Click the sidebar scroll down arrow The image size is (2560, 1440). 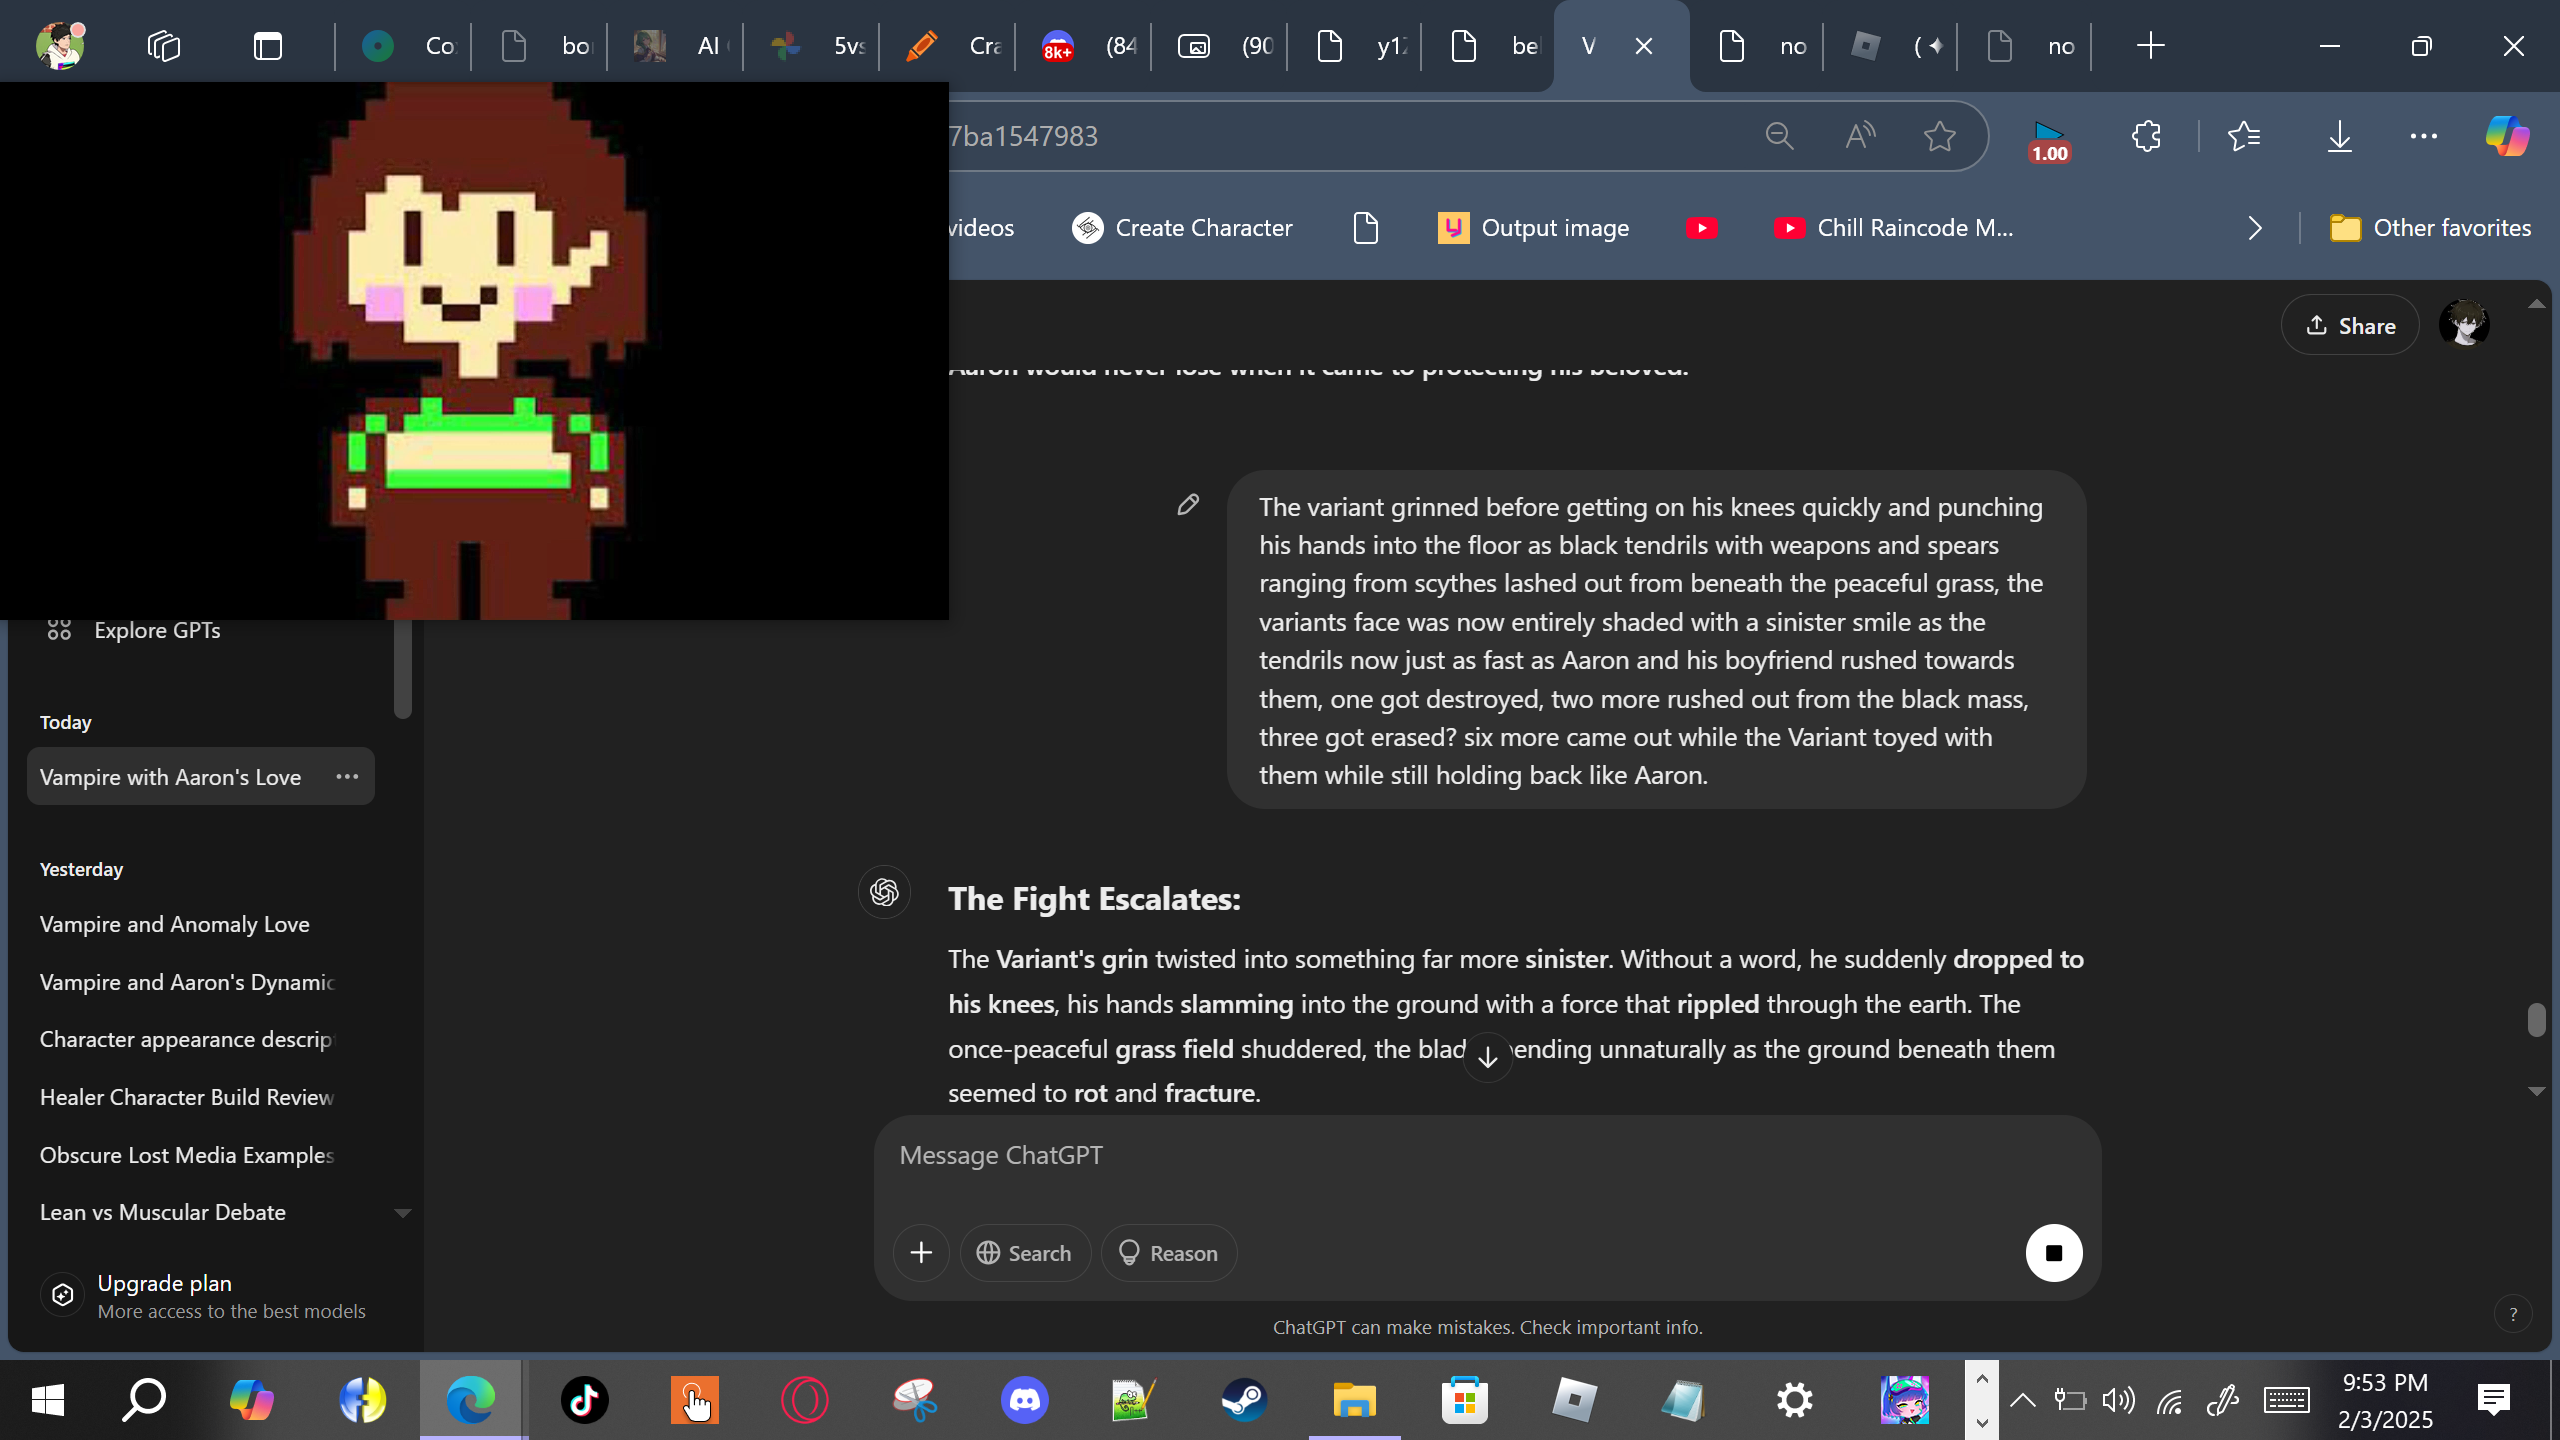[x=403, y=1213]
